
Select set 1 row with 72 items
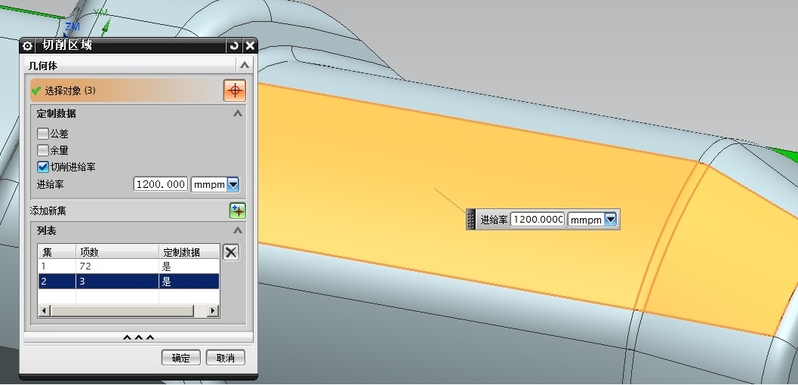(129, 266)
